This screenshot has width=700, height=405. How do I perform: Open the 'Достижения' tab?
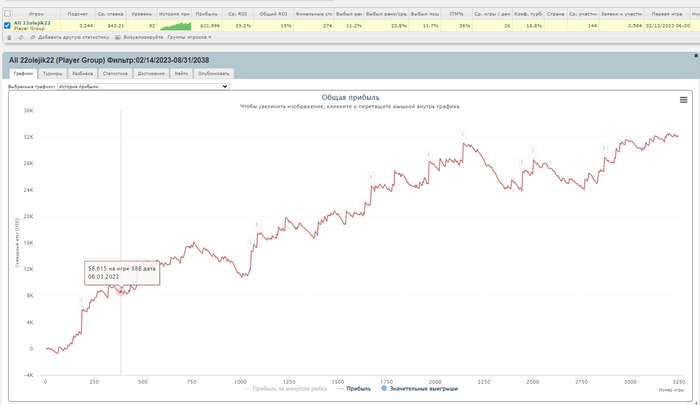[x=151, y=74]
